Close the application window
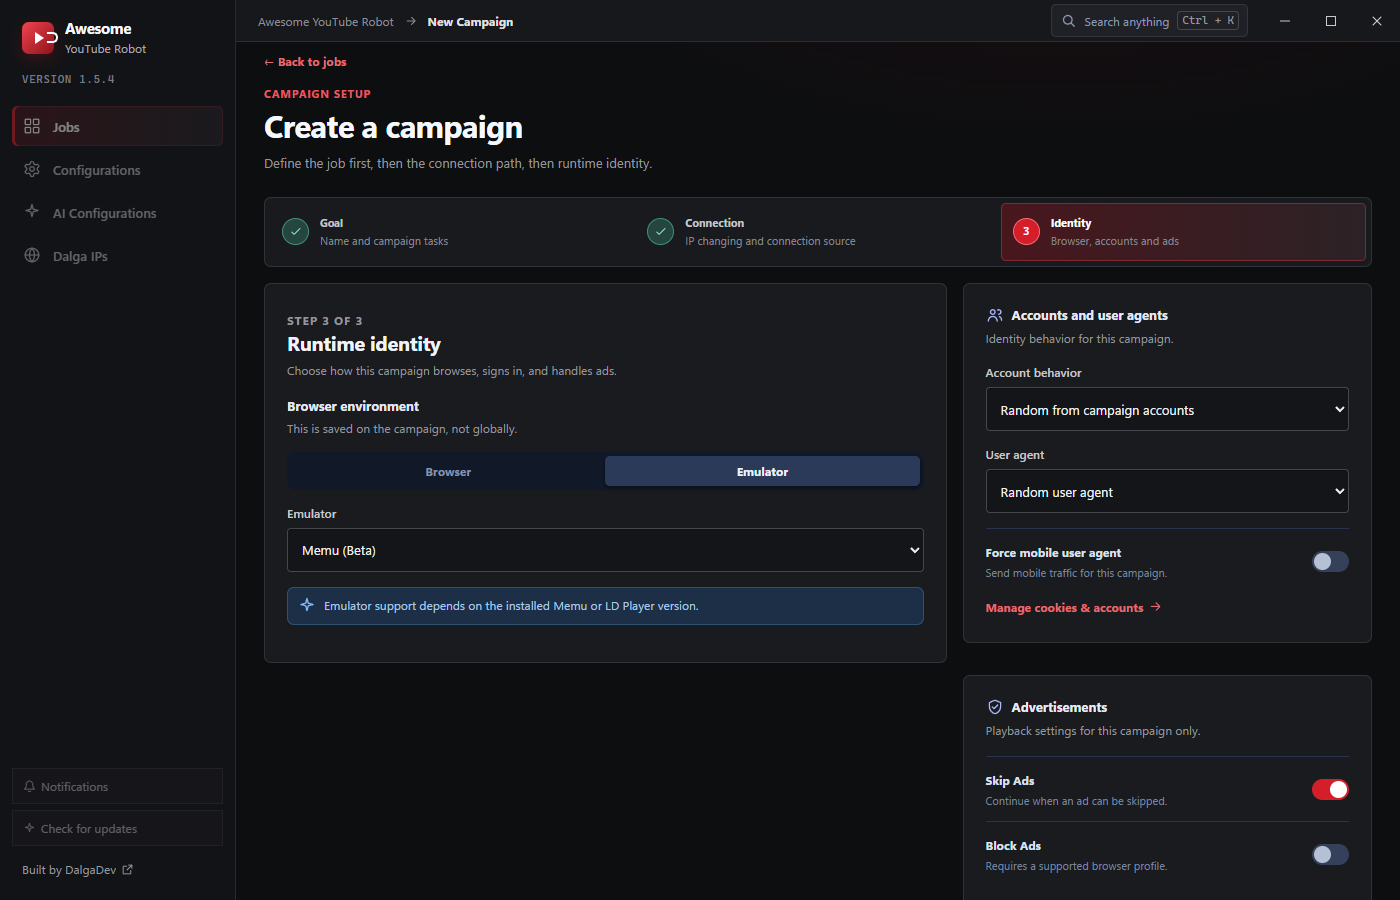 (1377, 21)
